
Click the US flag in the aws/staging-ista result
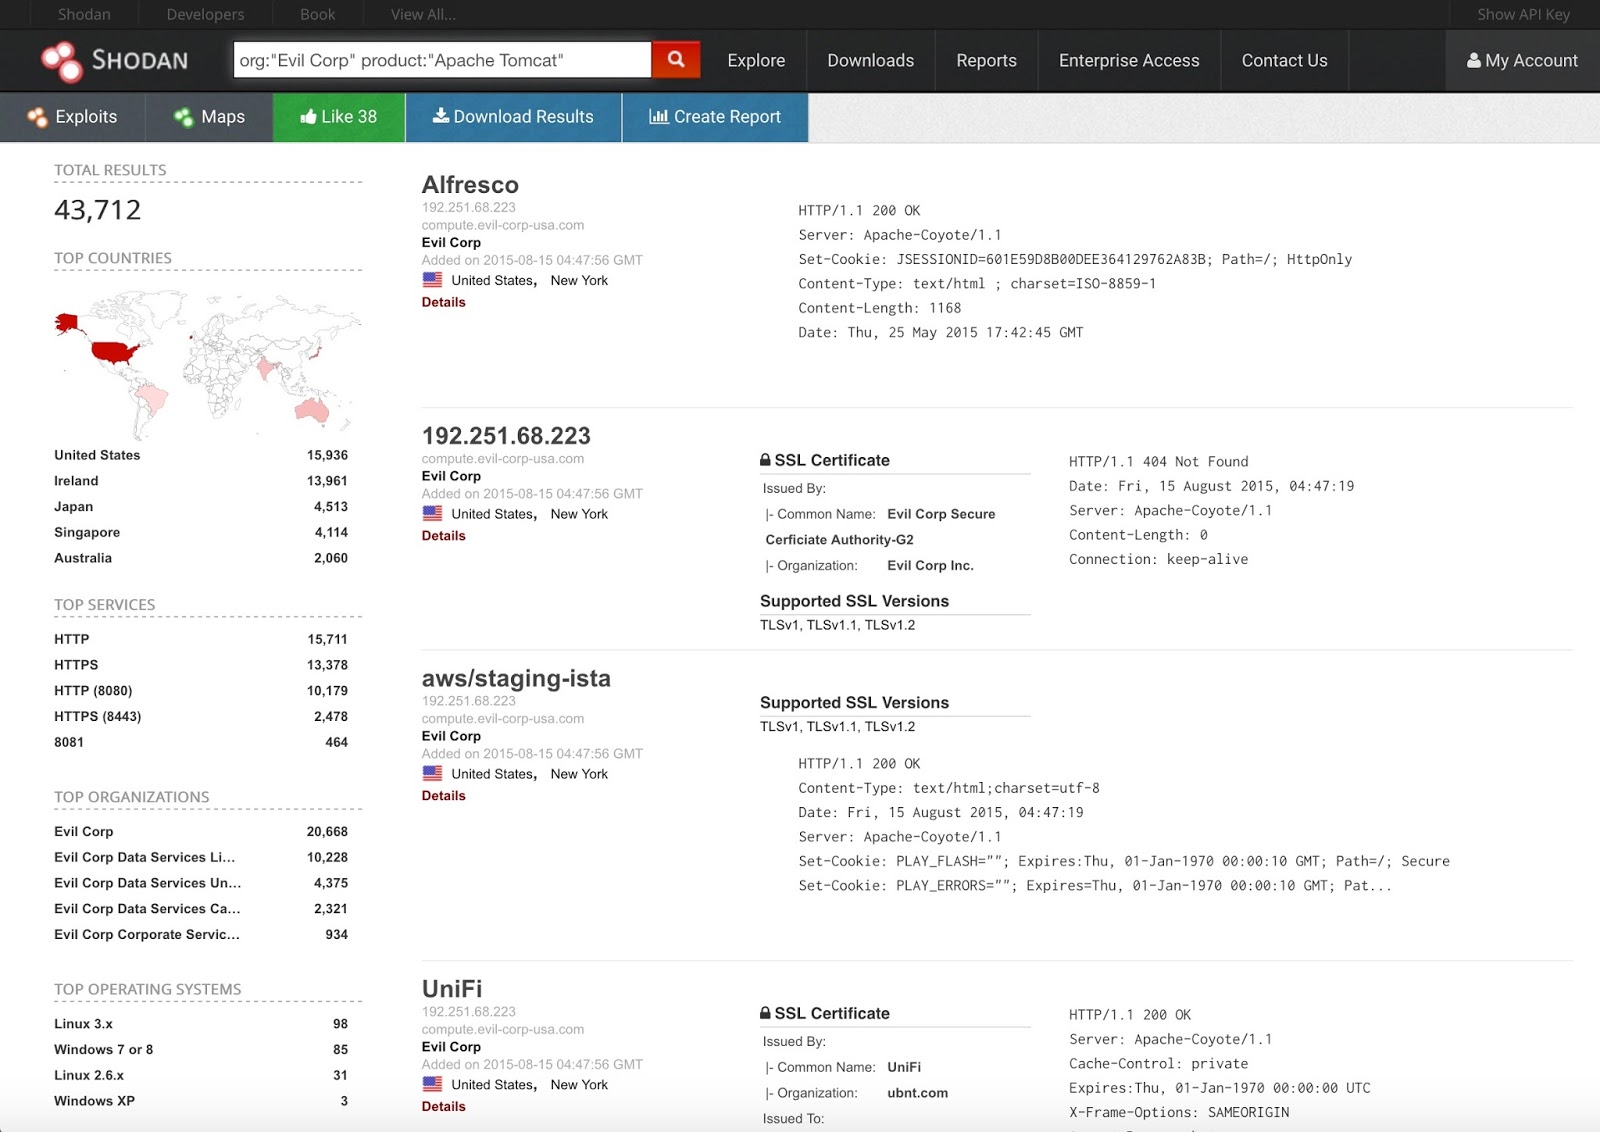point(432,773)
